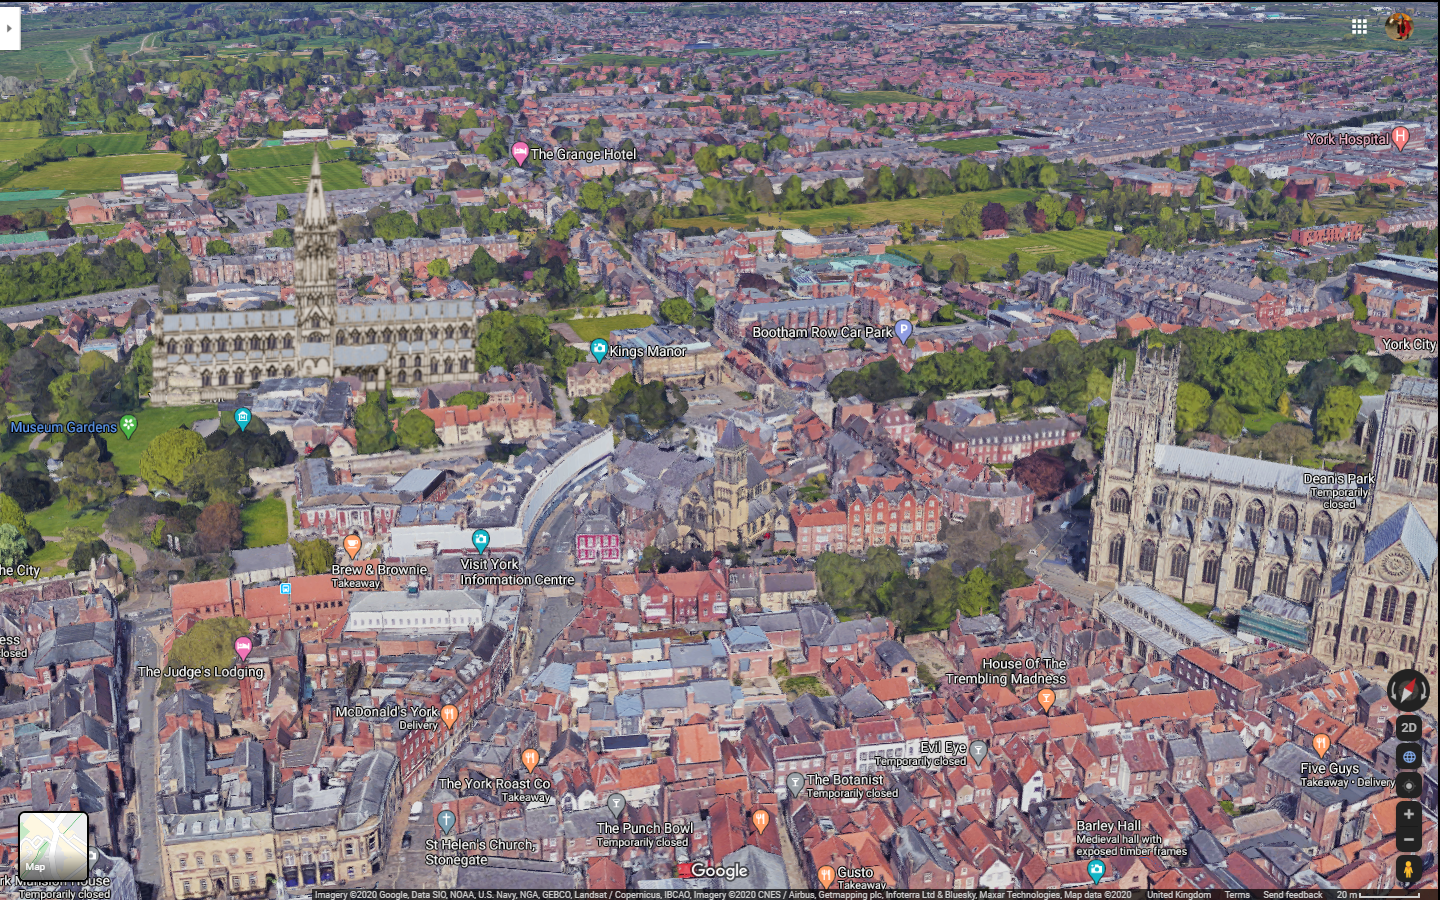
Task: Click the Bootham Row Car Park parking icon
Action: click(x=905, y=330)
